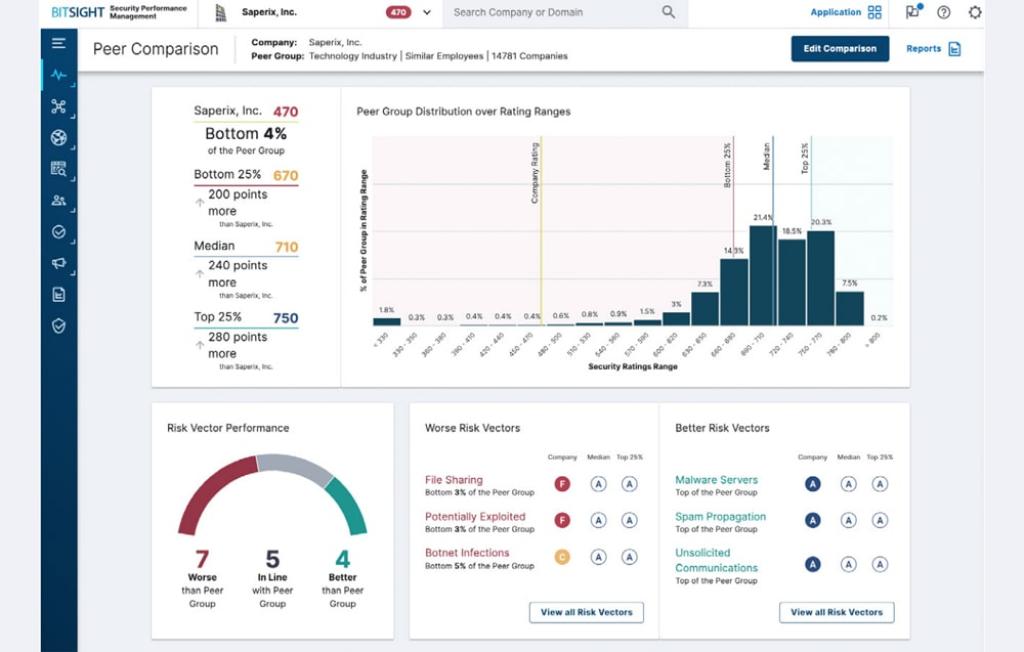This screenshot has height=652, width=1024.
Task: Open the peer group users icon in sidebar
Action: [x=58, y=201]
